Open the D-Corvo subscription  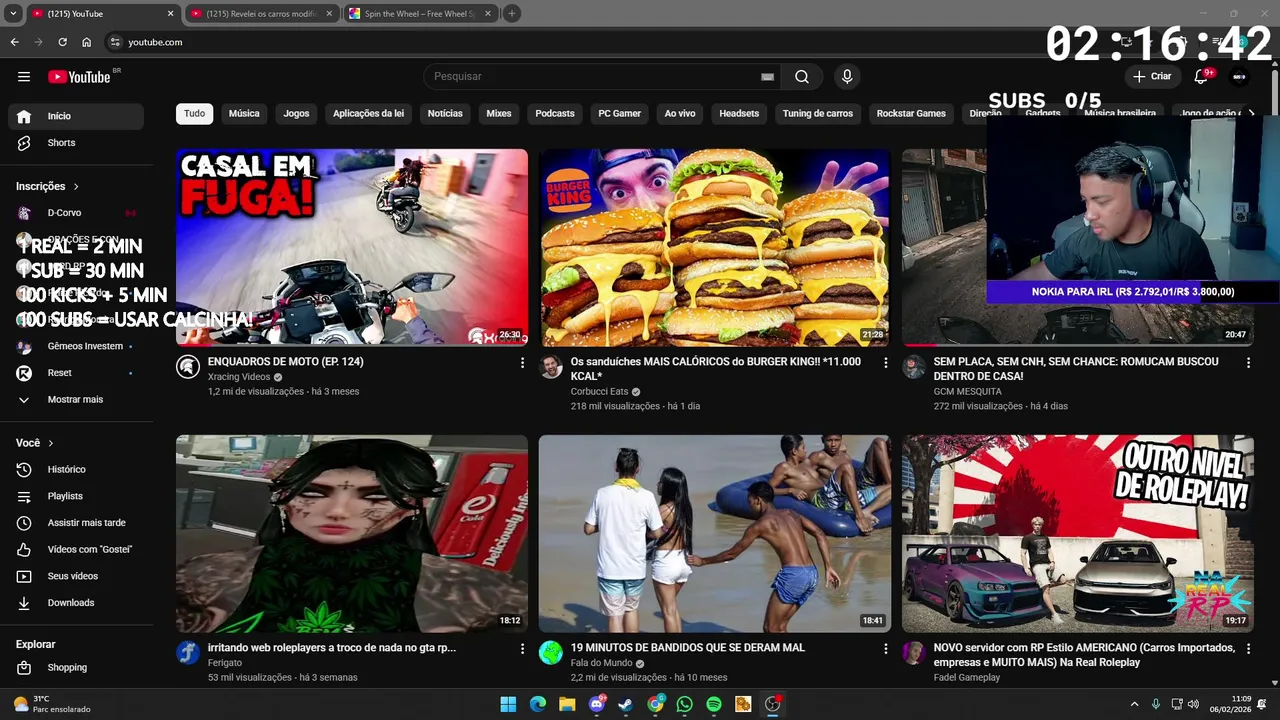coord(76,213)
